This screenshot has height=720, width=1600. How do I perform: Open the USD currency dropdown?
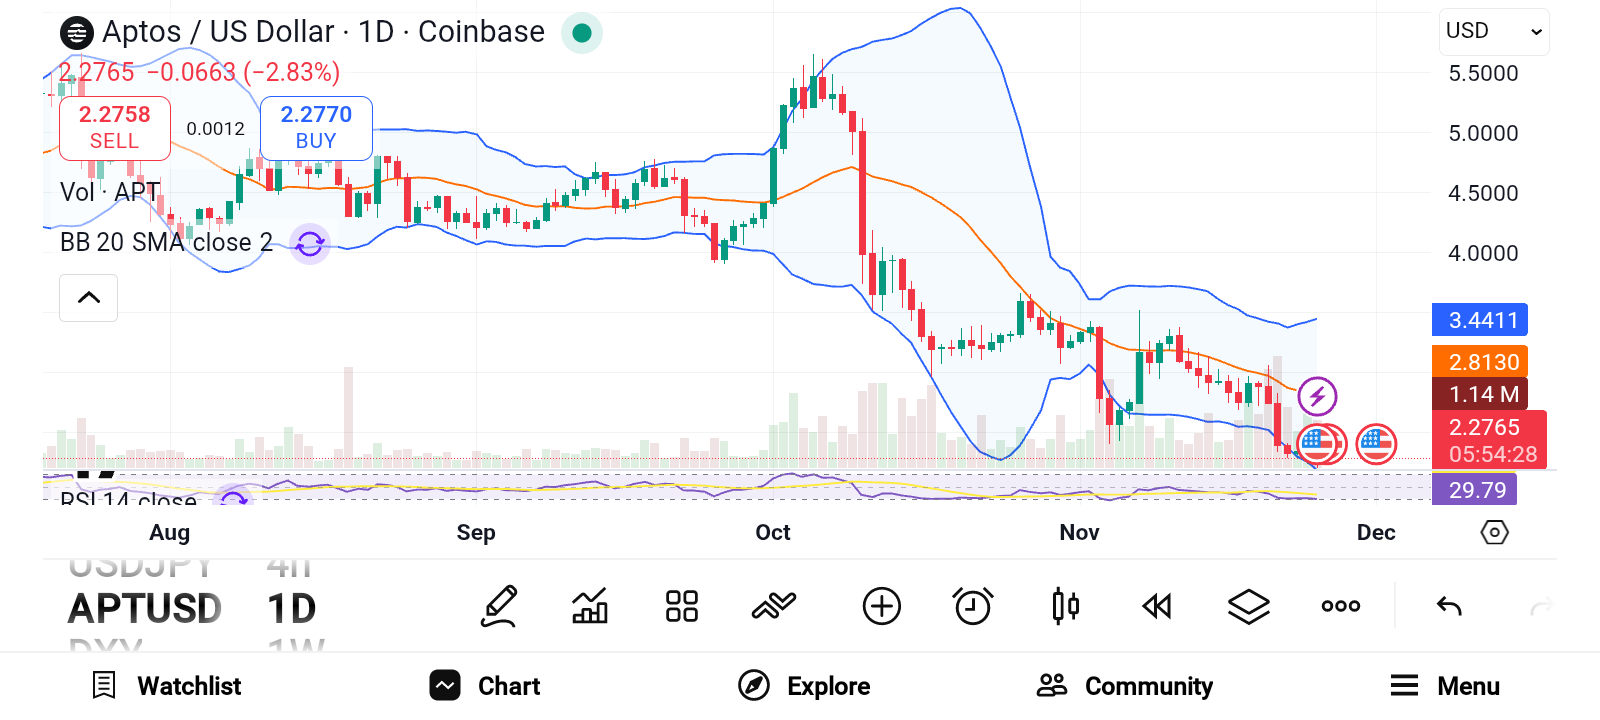click(x=1493, y=31)
